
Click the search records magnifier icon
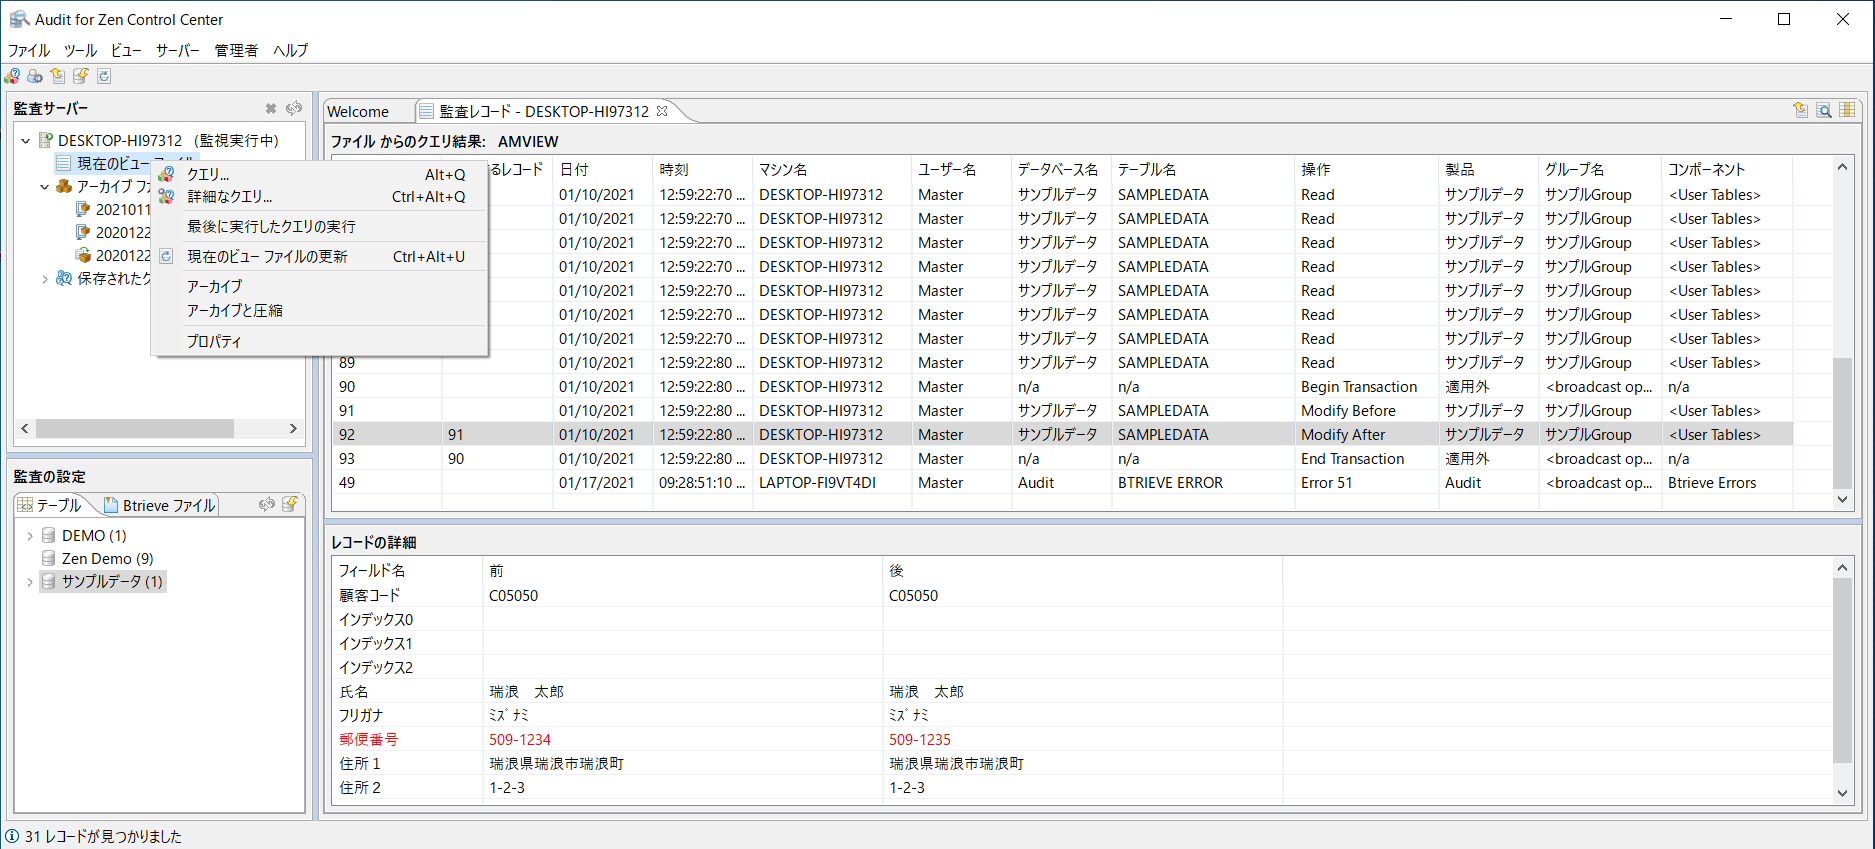1824,110
